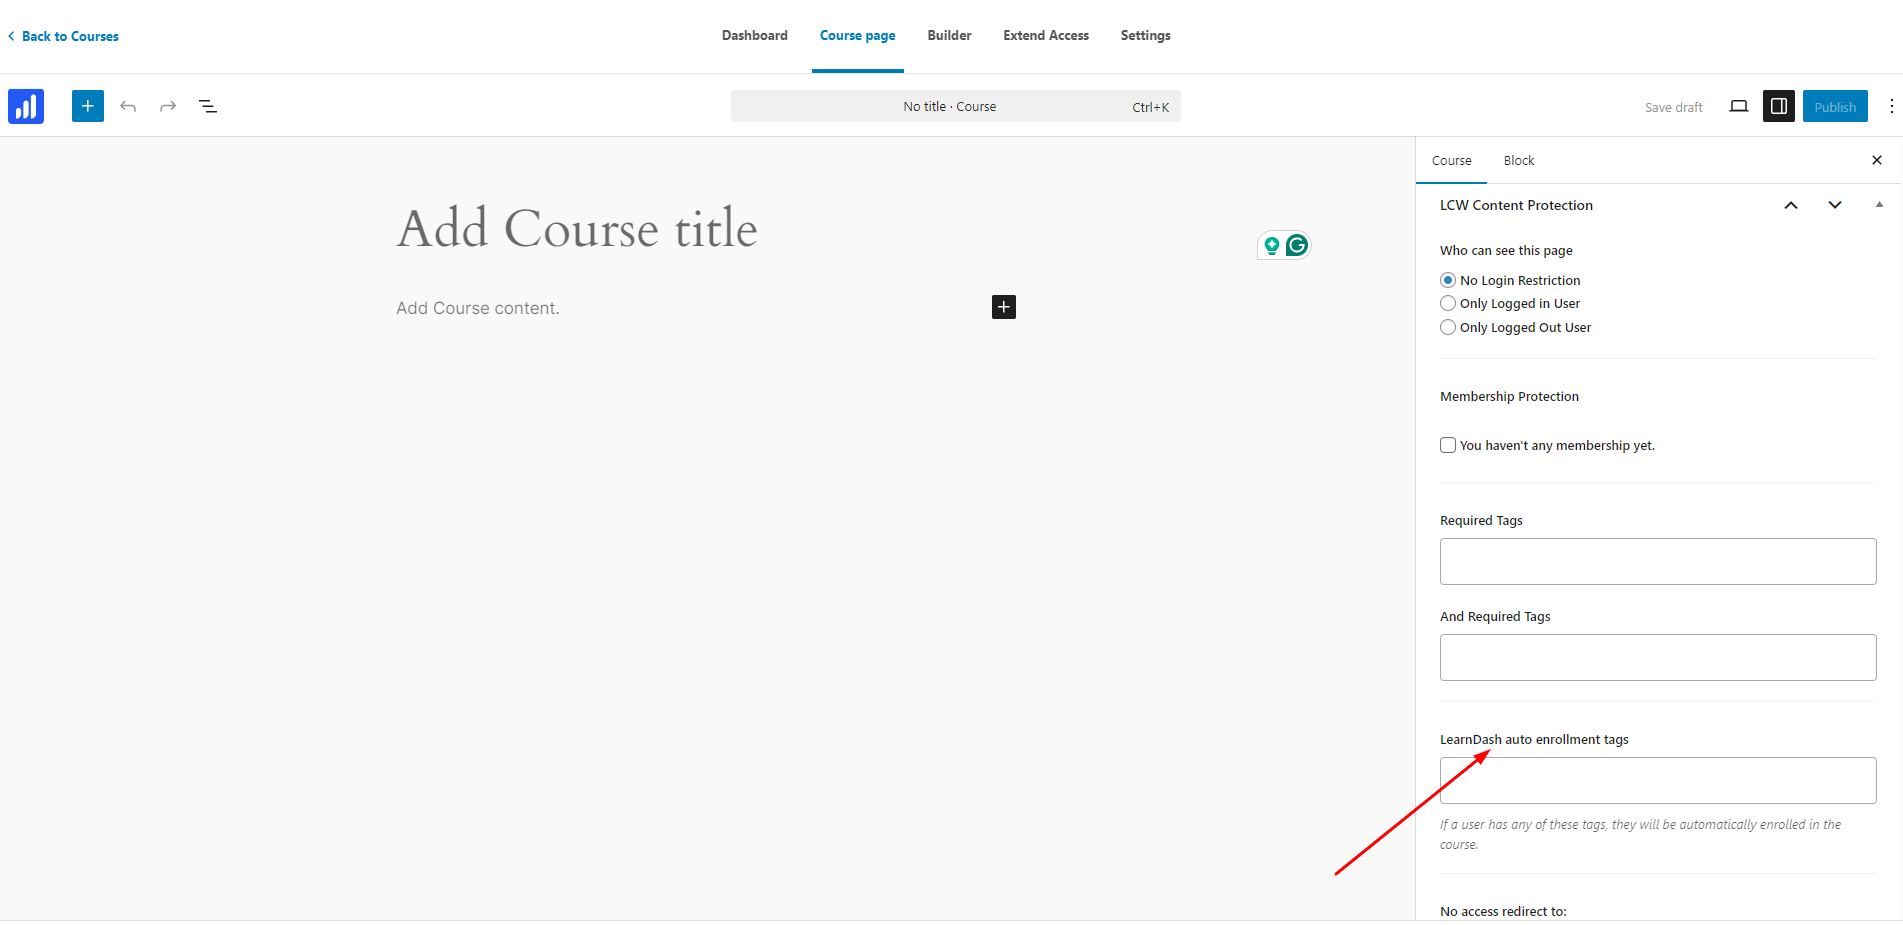Image resolution: width=1903 pixels, height=925 pixels.
Task: Focus the LearnDash auto enrollment tags input
Action: click(x=1658, y=780)
